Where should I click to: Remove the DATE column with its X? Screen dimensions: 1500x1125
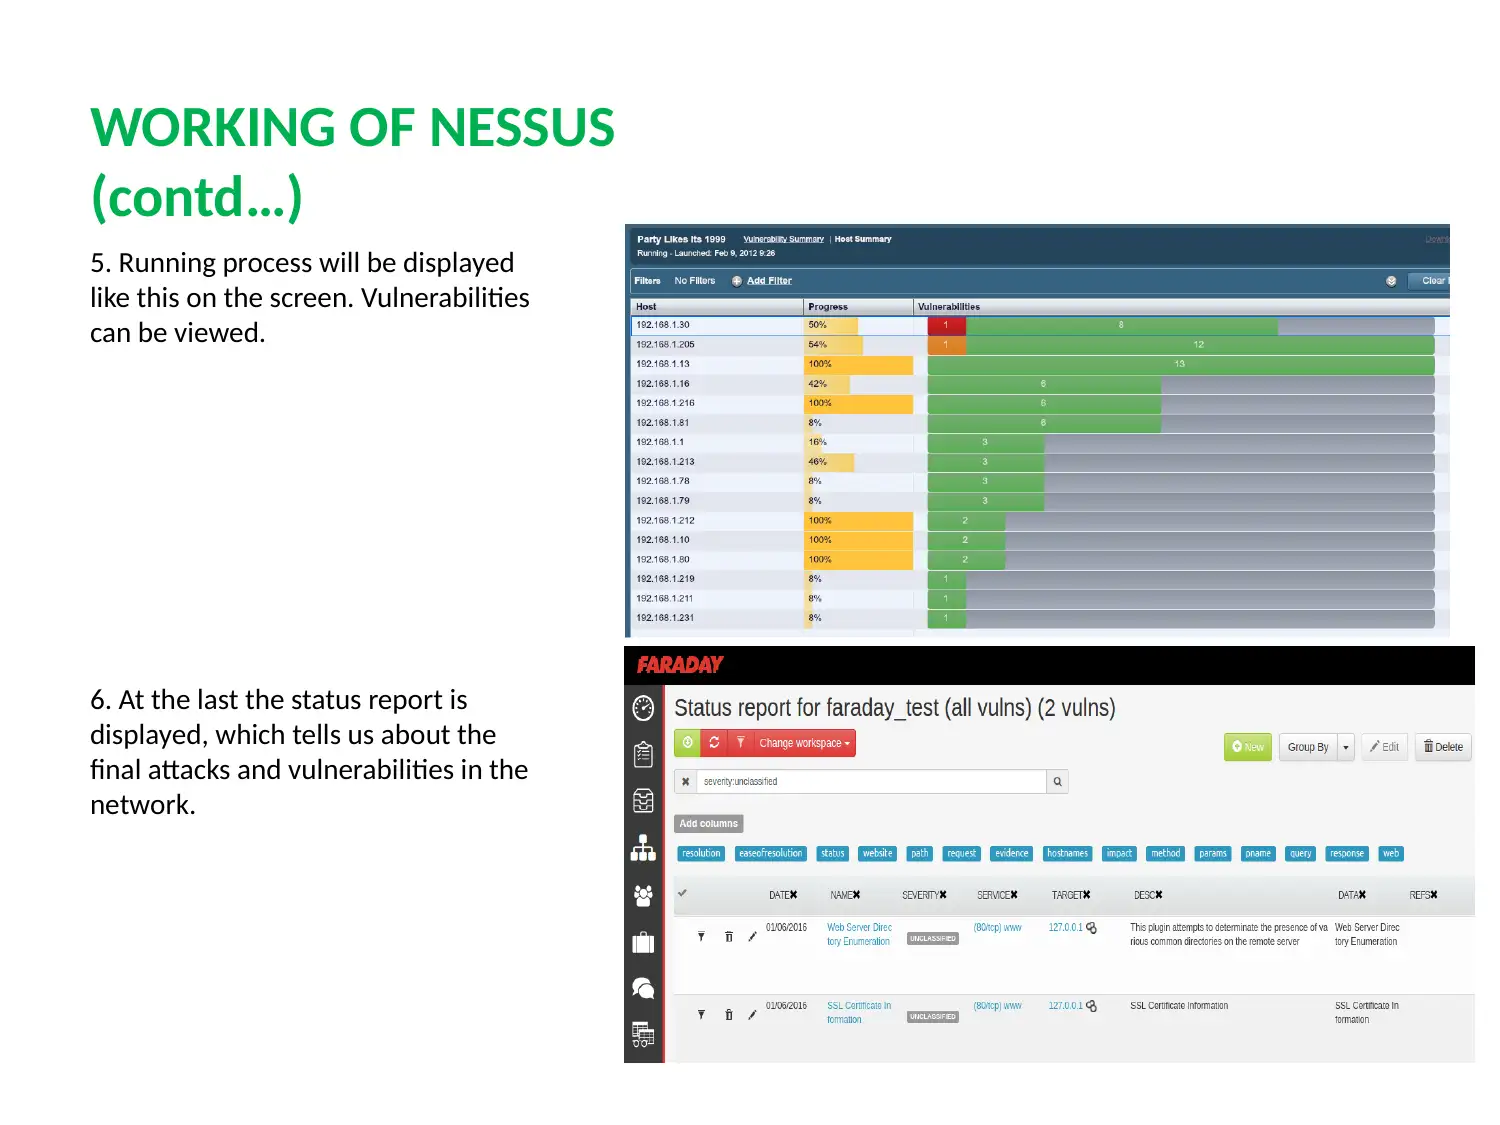click(794, 895)
